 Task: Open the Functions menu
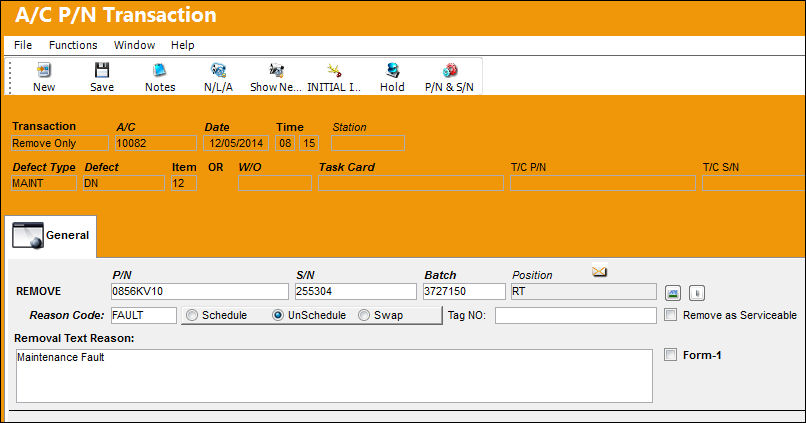[73, 45]
